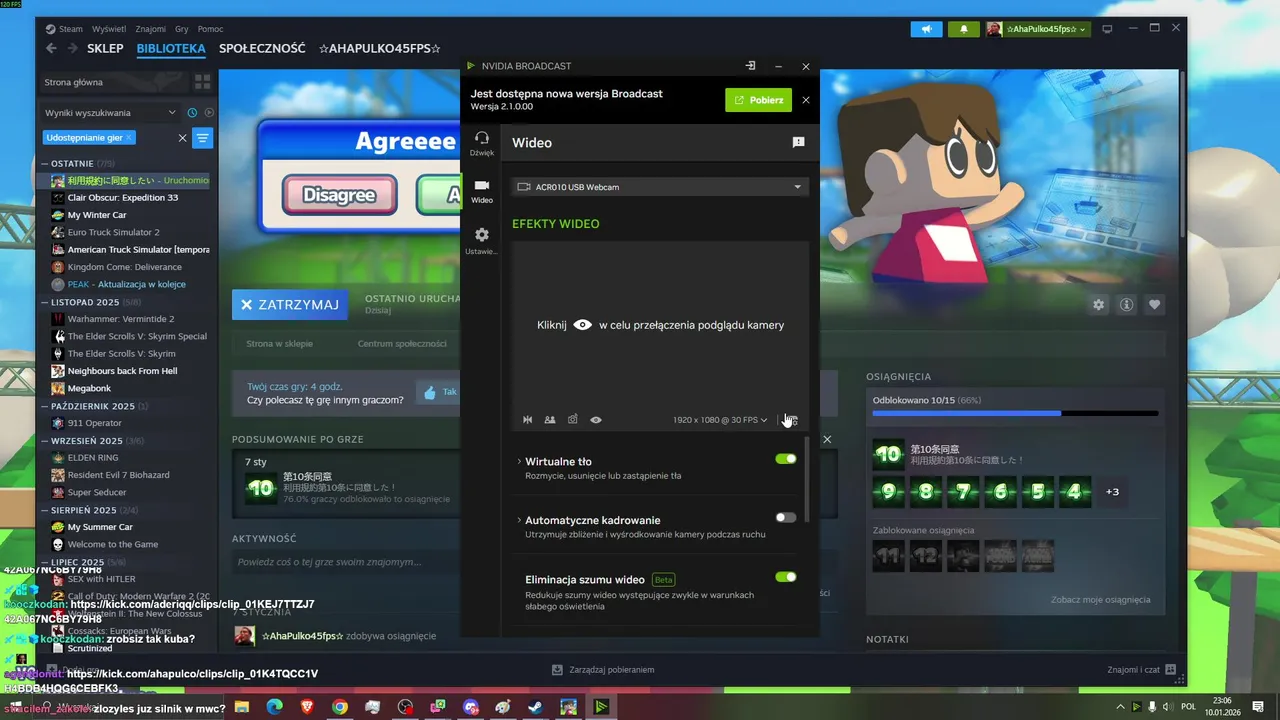This screenshot has width=1280, height=720.
Task: Open the Wyniki wyszukiwania filter dropdown
Action: tap(110, 113)
